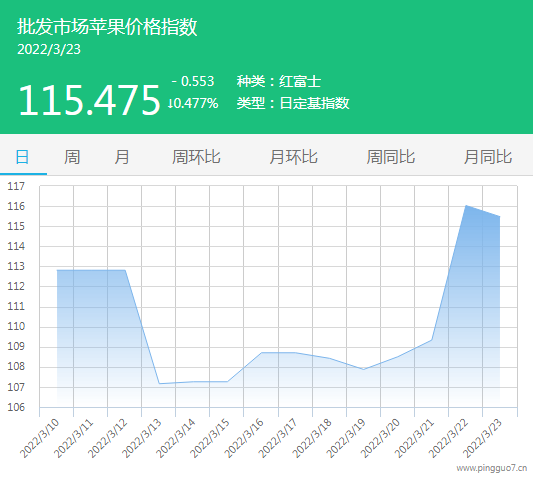
Task: Open the 周环比 tab
Action: 196,157
